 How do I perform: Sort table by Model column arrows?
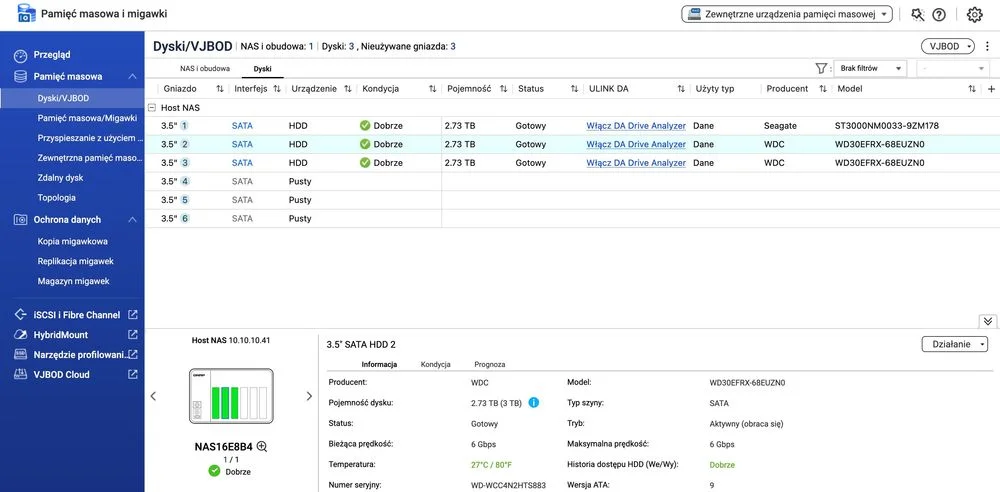tap(972, 89)
